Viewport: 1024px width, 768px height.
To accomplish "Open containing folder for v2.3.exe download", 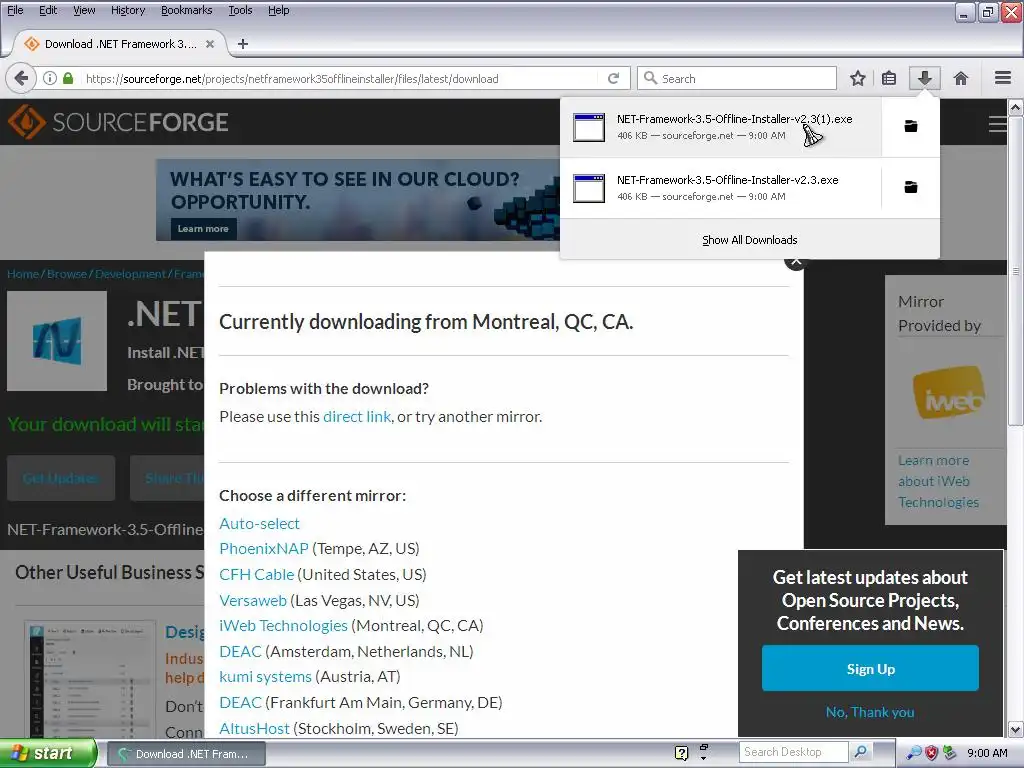I will coord(910,187).
